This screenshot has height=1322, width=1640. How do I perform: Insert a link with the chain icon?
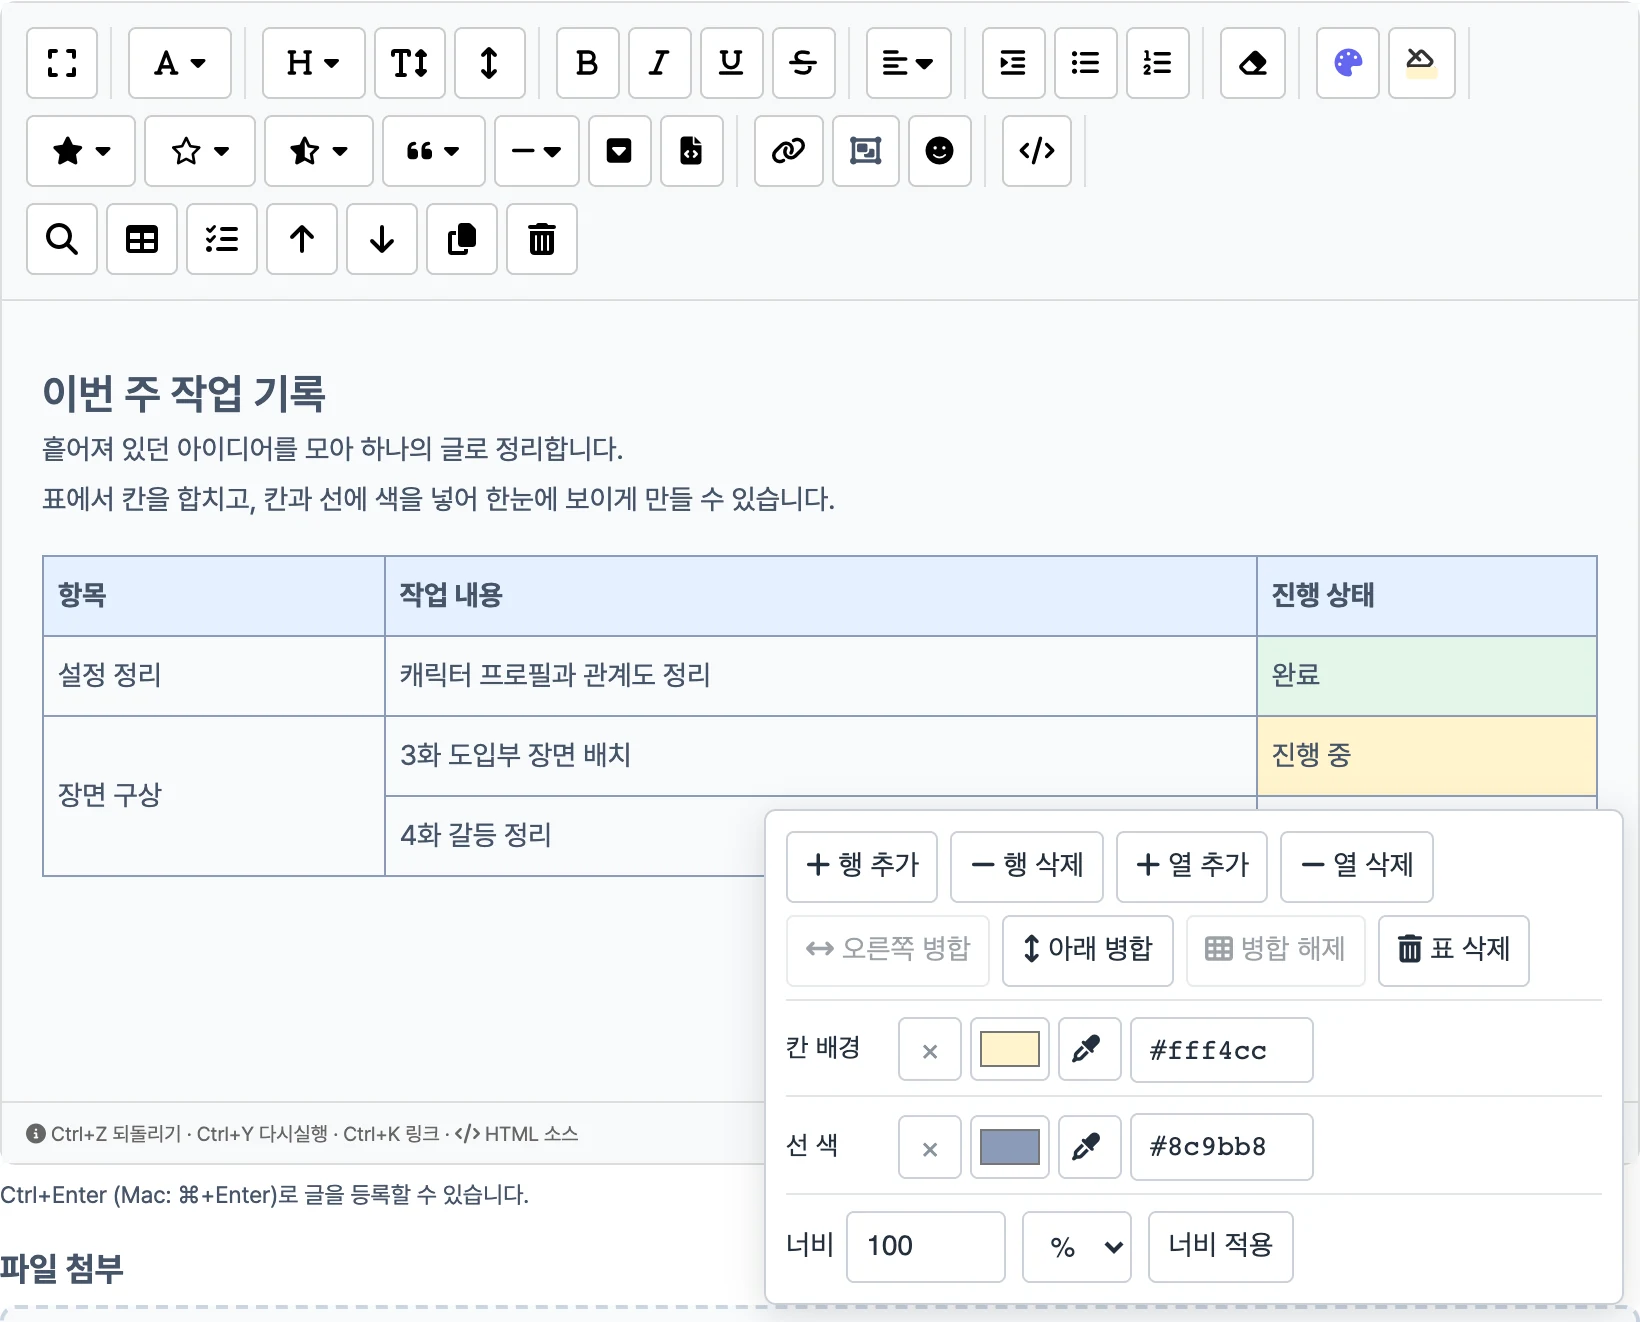789,151
